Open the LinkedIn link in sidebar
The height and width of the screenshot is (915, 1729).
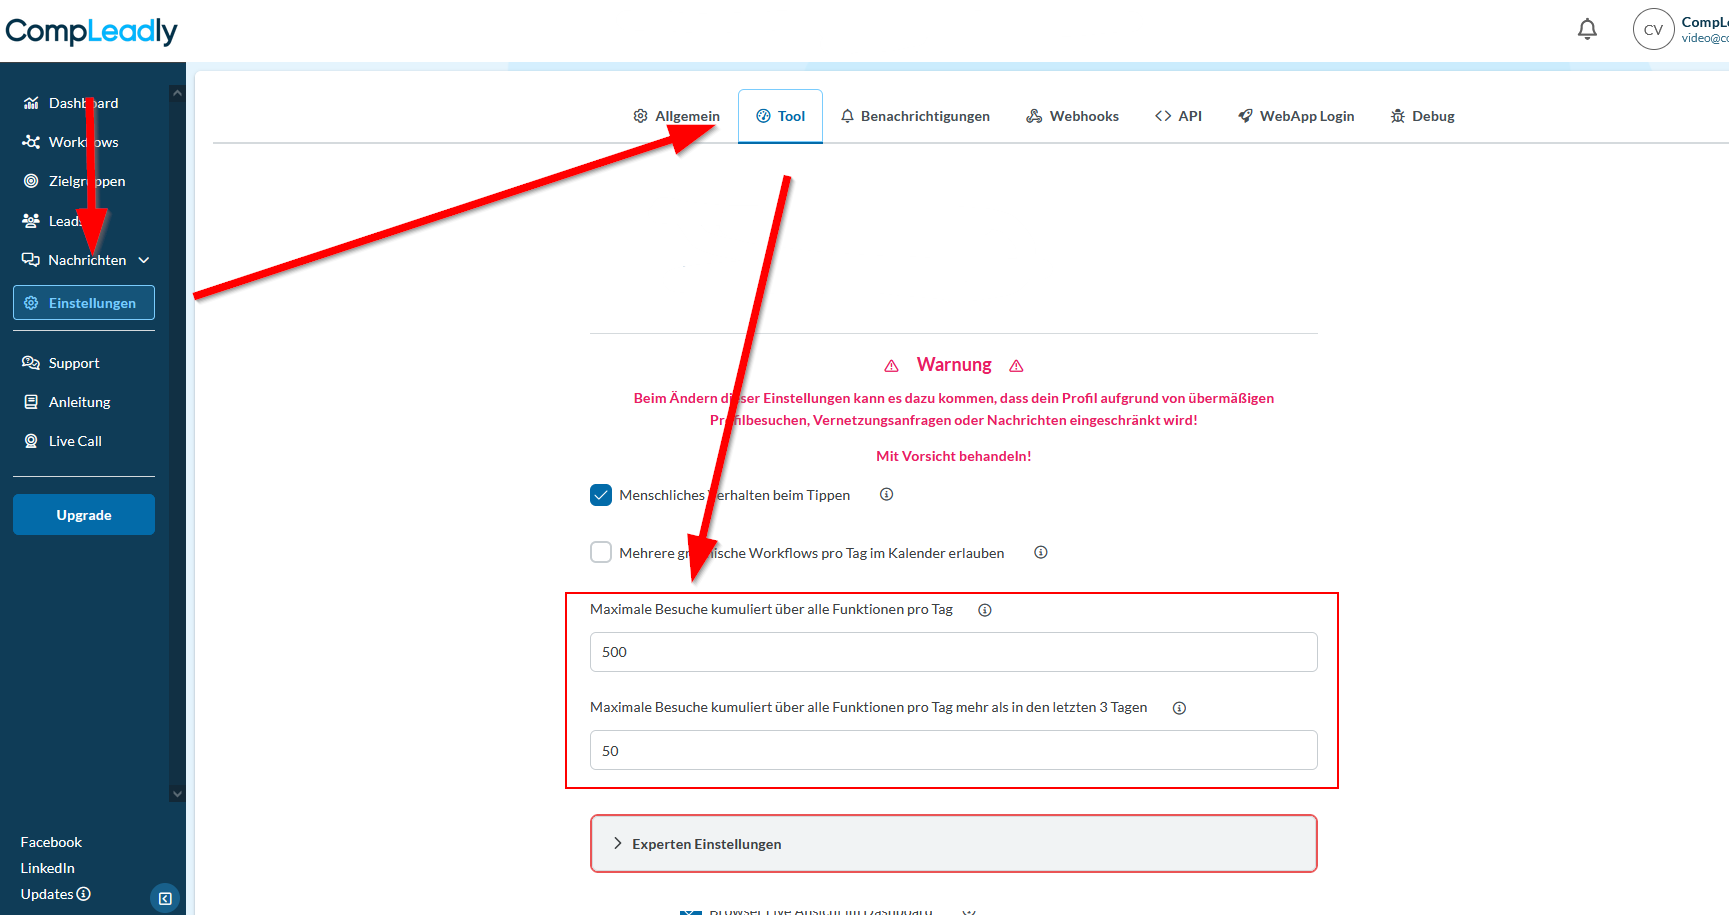point(48,868)
